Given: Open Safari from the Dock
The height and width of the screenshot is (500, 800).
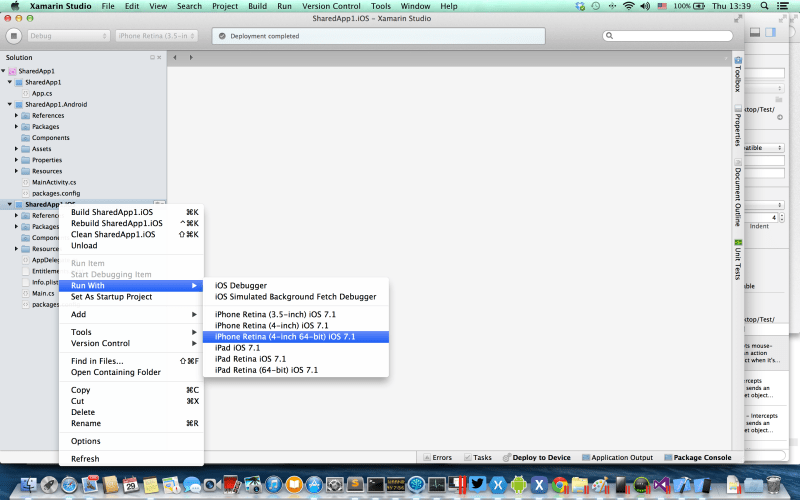Looking at the screenshot, I should (x=69, y=484).
